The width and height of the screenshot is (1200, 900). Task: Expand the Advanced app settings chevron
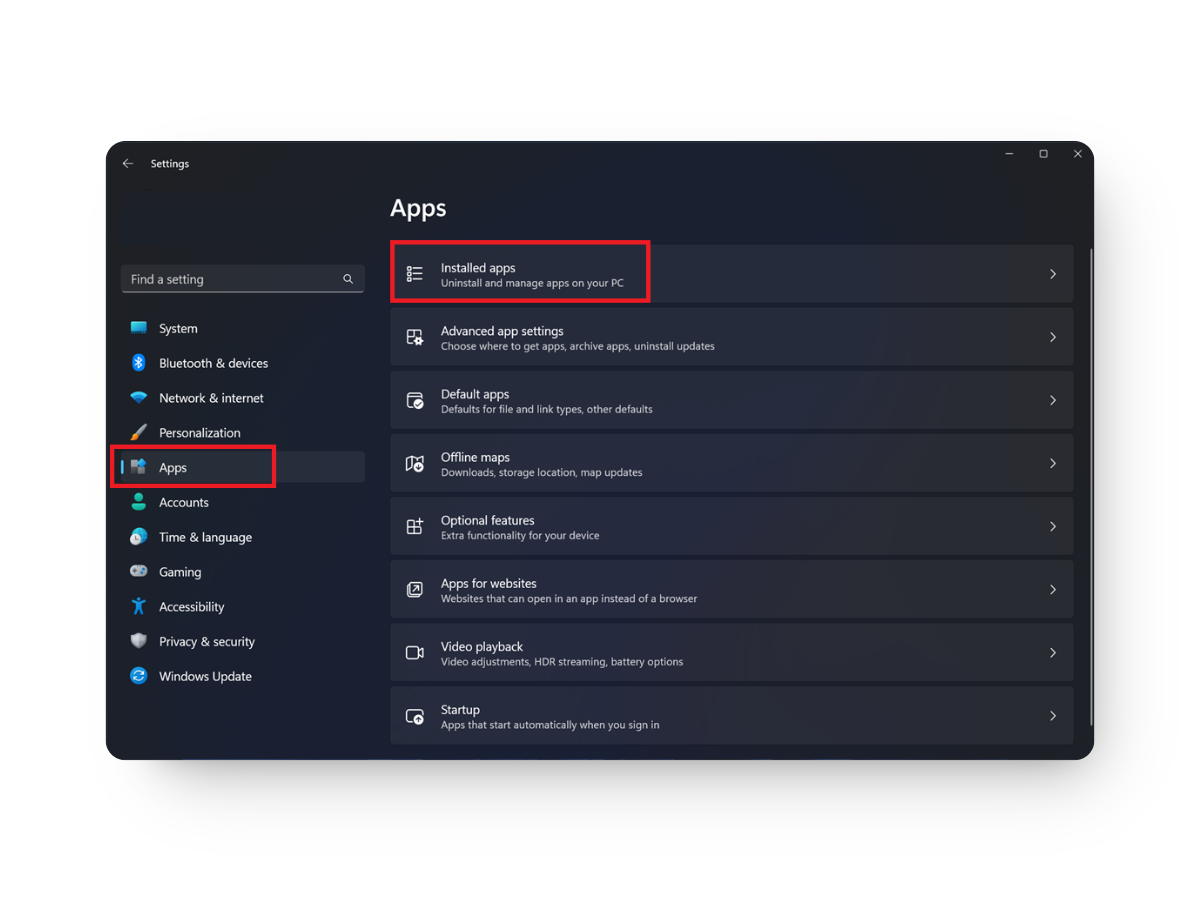[1053, 337]
